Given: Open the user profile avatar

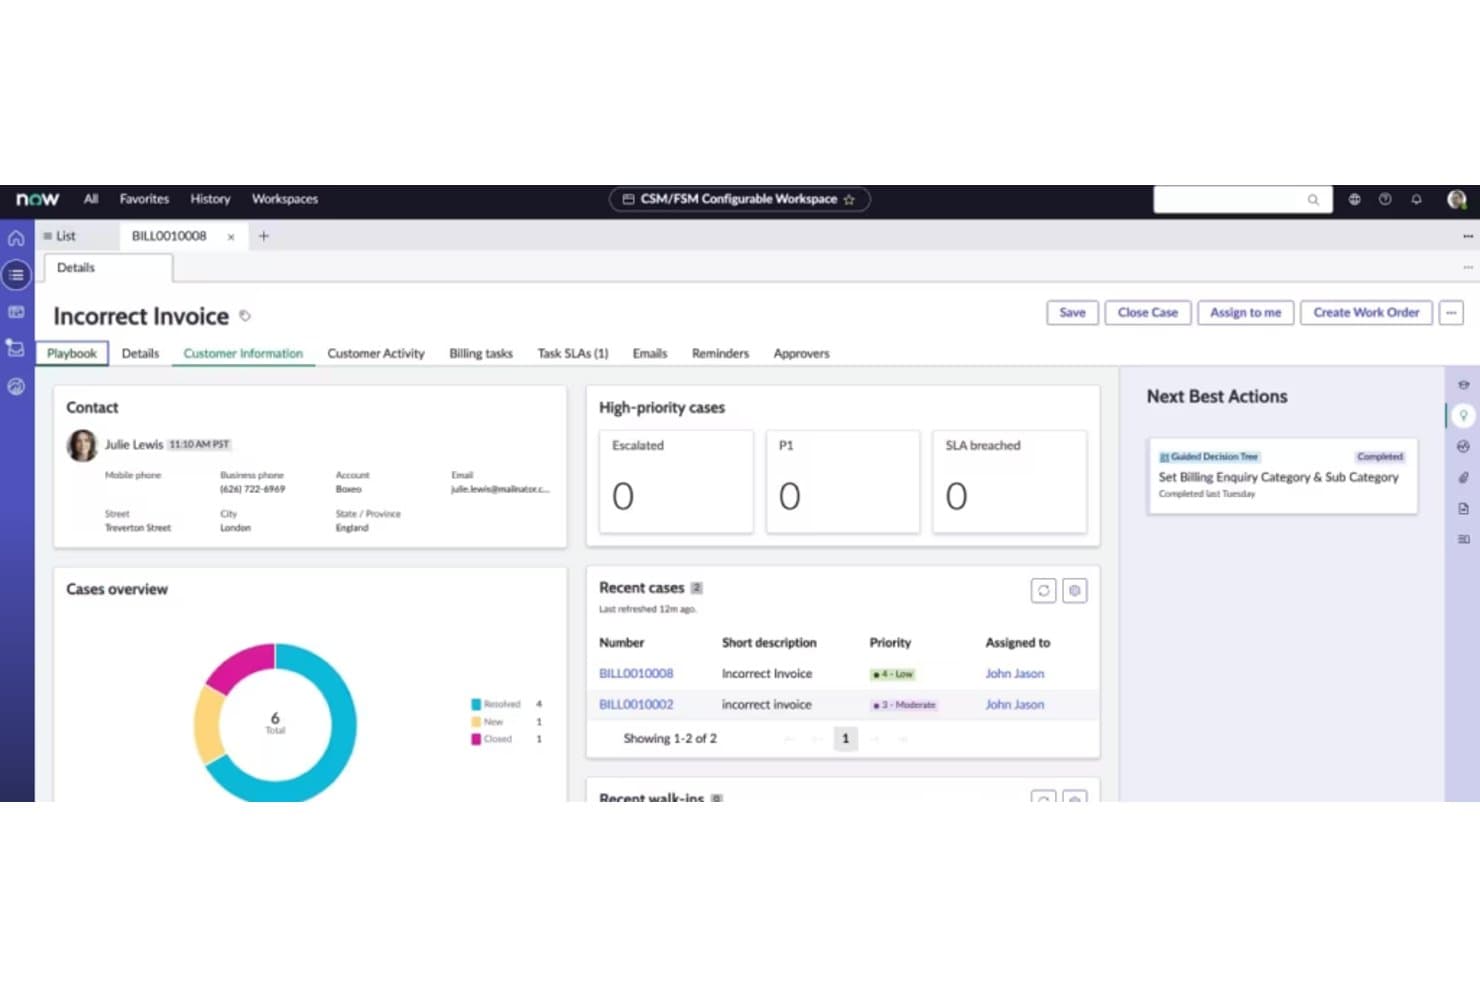Looking at the screenshot, I should point(1457,199).
